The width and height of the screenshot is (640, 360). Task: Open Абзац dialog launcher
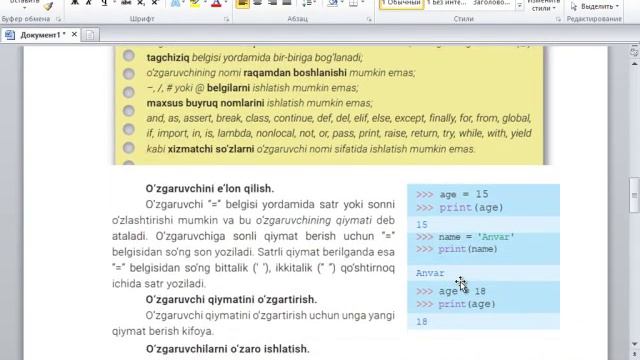click(x=369, y=19)
